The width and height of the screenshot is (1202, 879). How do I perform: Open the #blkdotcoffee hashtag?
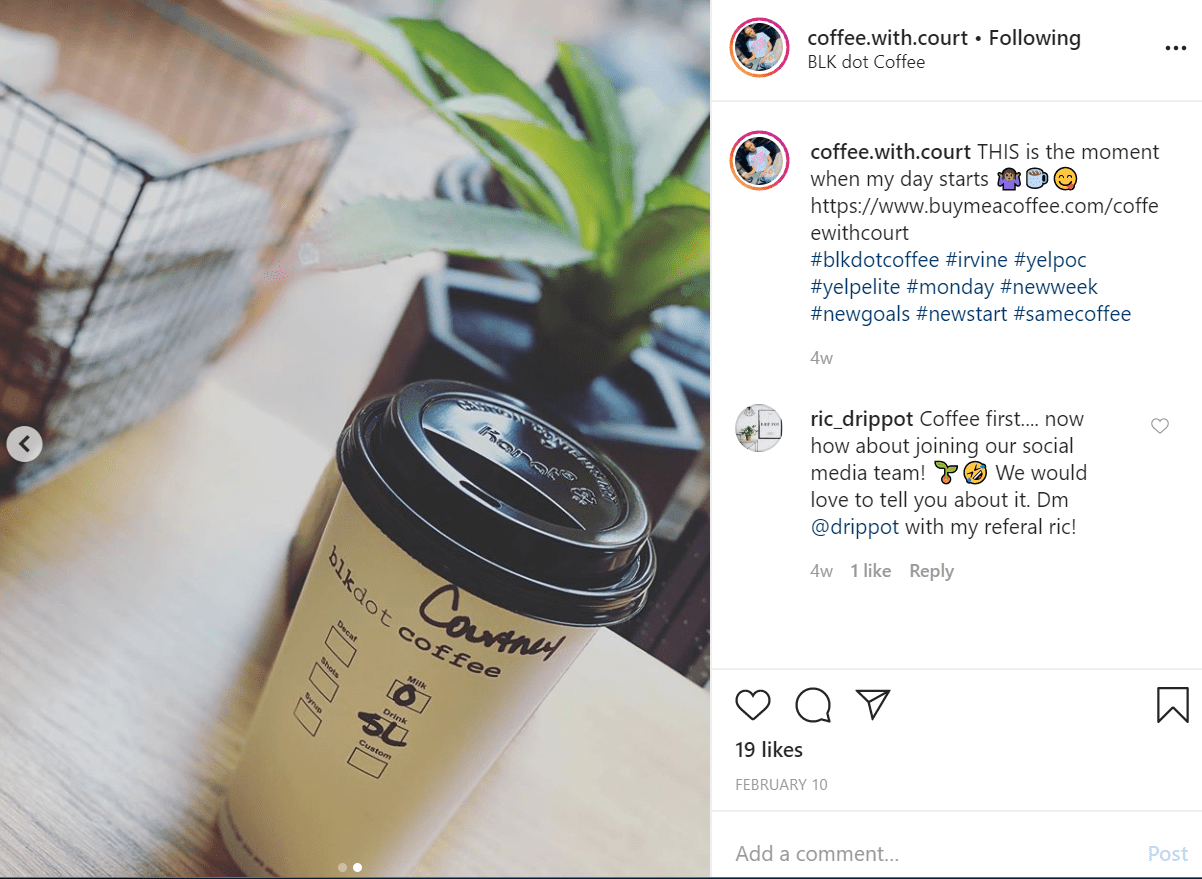[875, 260]
